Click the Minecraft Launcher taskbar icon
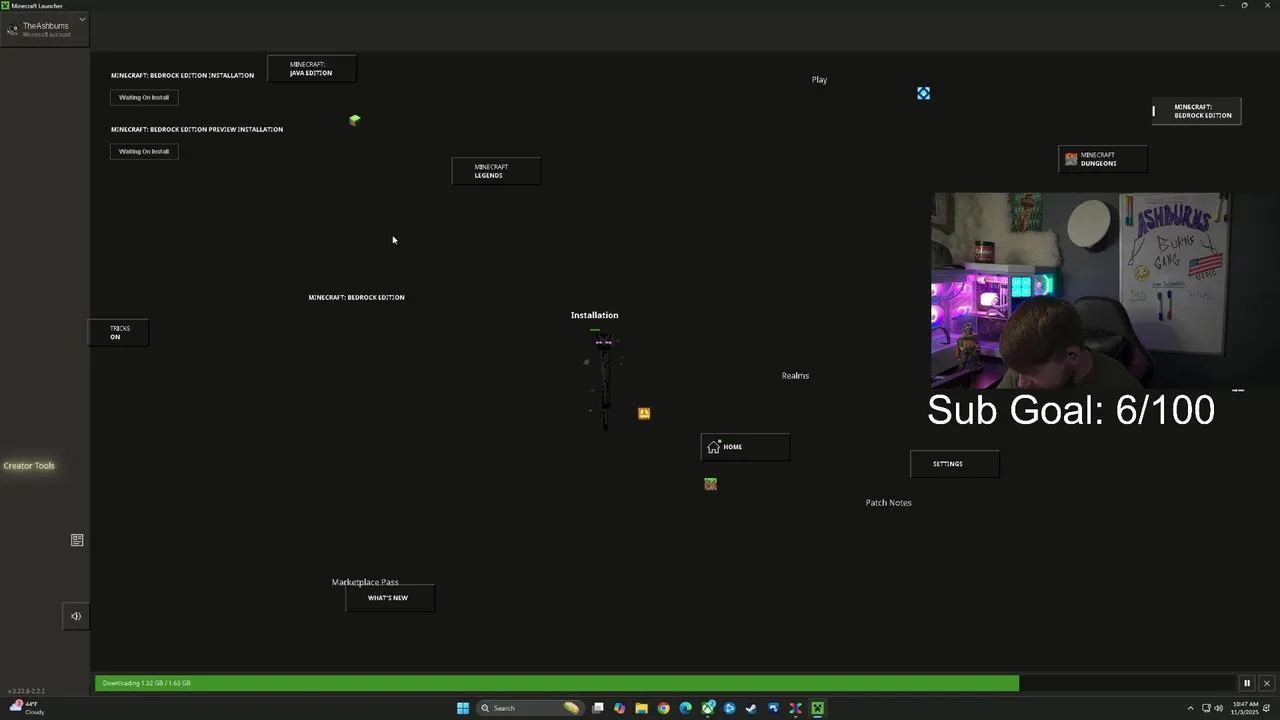Viewport: 1280px width, 720px height. click(x=817, y=708)
